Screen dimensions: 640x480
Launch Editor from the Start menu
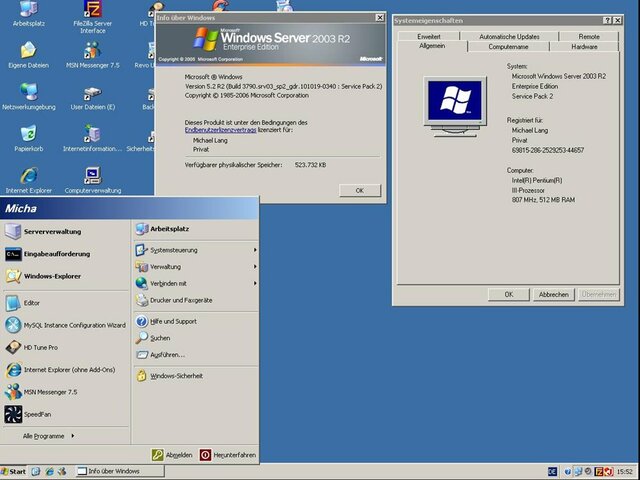click(x=64, y=303)
